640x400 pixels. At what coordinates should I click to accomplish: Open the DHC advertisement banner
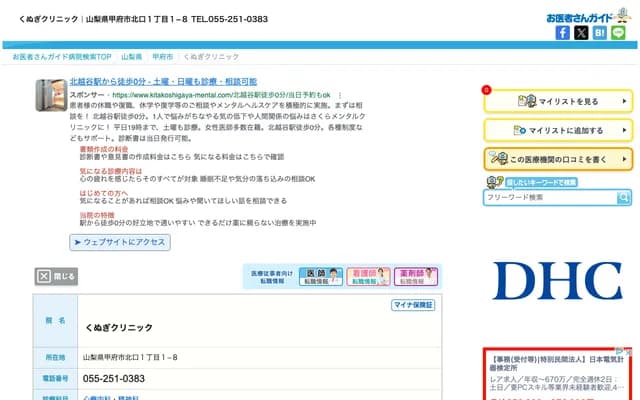point(558,281)
